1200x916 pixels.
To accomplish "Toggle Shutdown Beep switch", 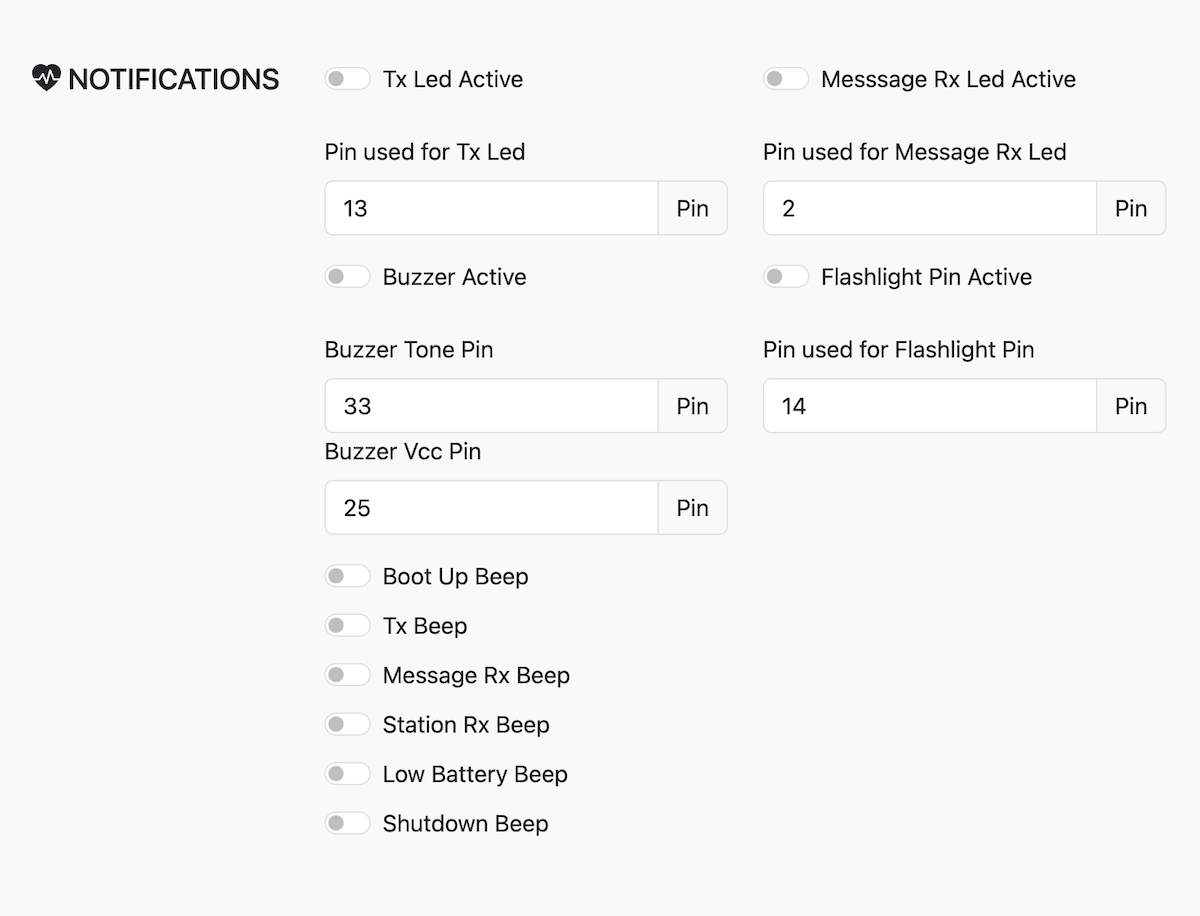I will 347,823.
